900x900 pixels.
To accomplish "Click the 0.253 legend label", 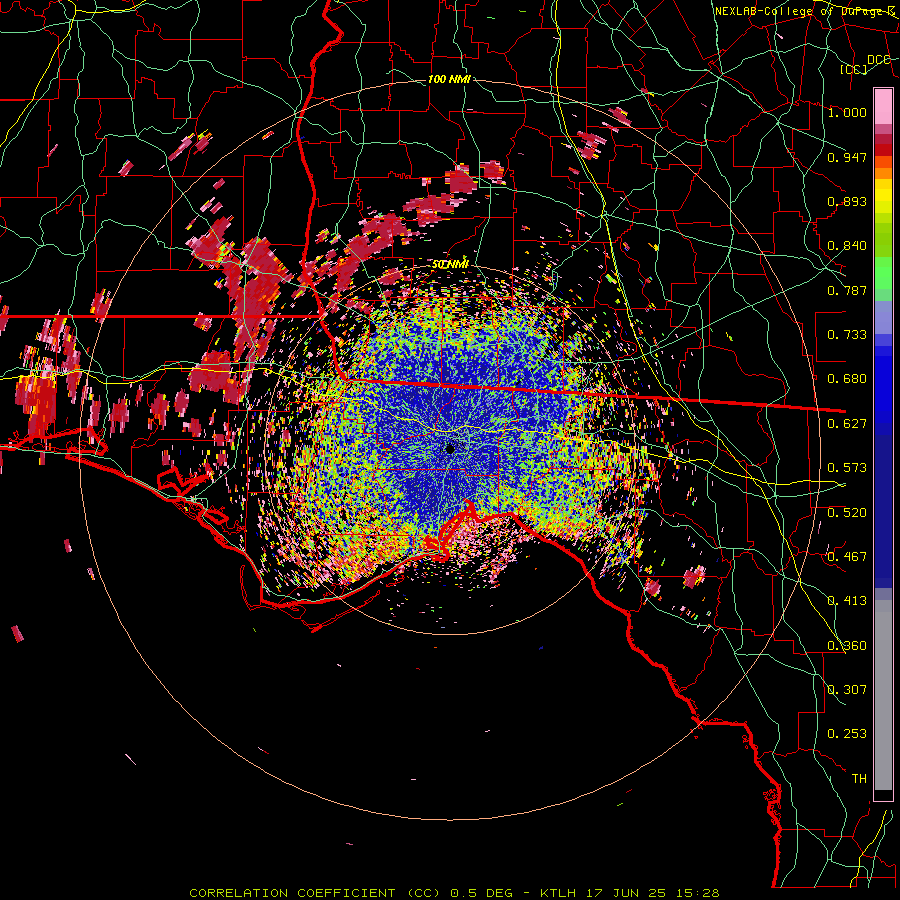I will 847,734.
